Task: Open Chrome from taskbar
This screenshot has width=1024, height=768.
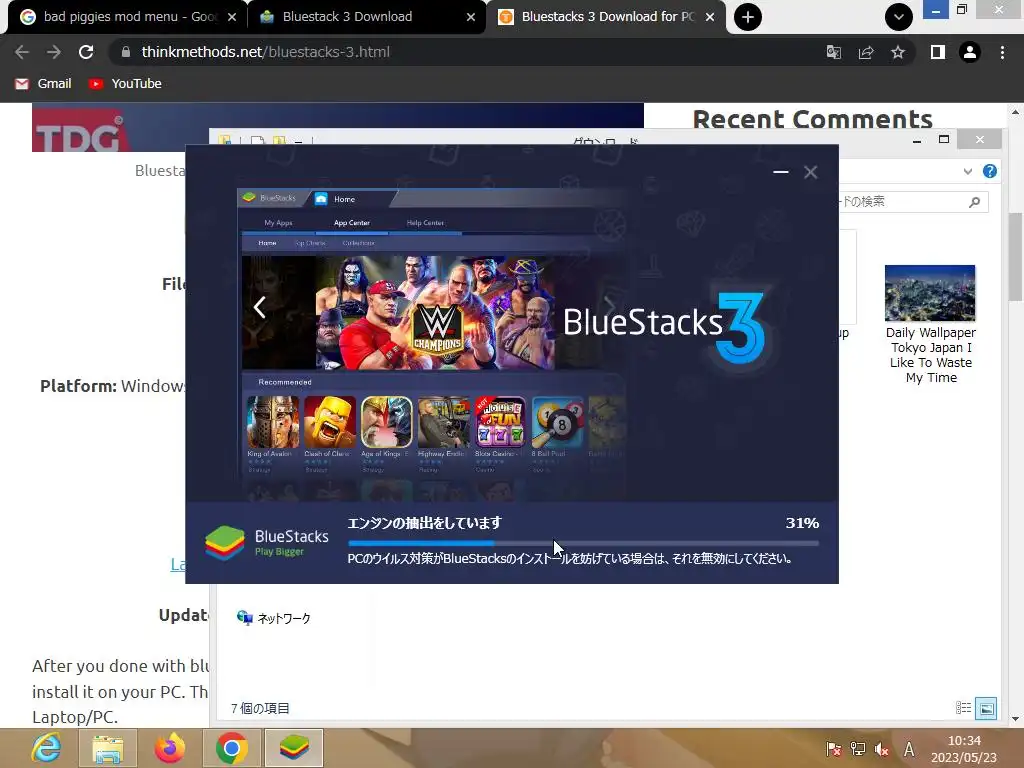Action: point(231,748)
